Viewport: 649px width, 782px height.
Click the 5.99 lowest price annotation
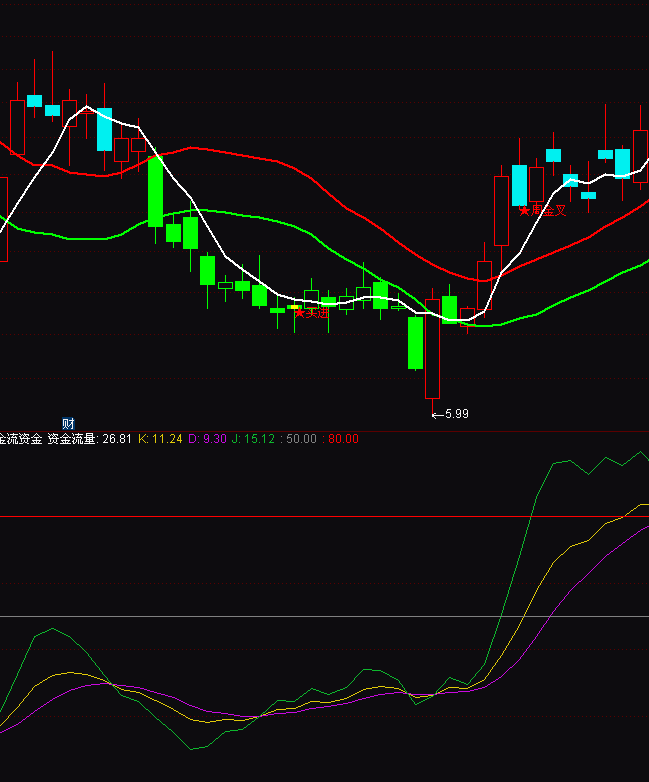click(457, 414)
